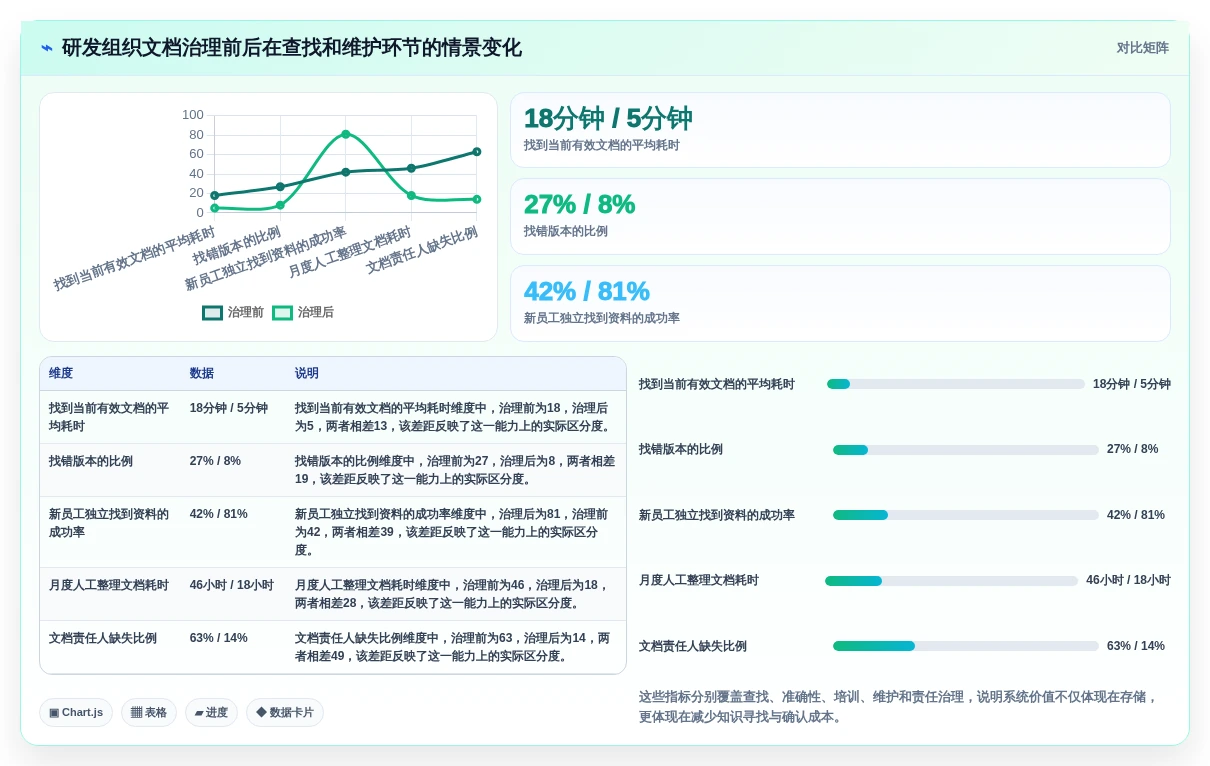Click chart axis label 找错版本的比例

(237, 246)
